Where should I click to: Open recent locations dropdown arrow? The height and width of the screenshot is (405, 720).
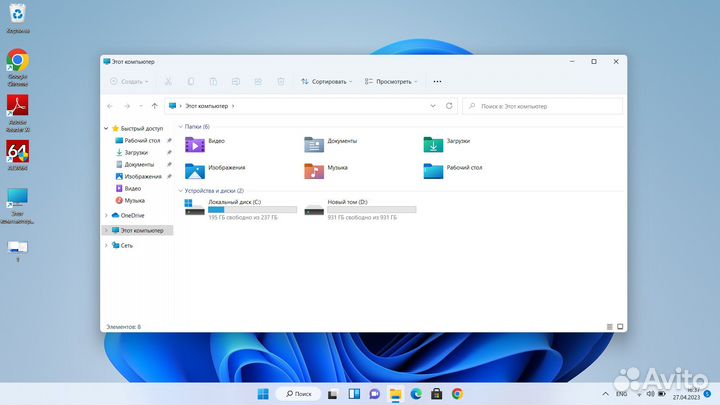141,106
